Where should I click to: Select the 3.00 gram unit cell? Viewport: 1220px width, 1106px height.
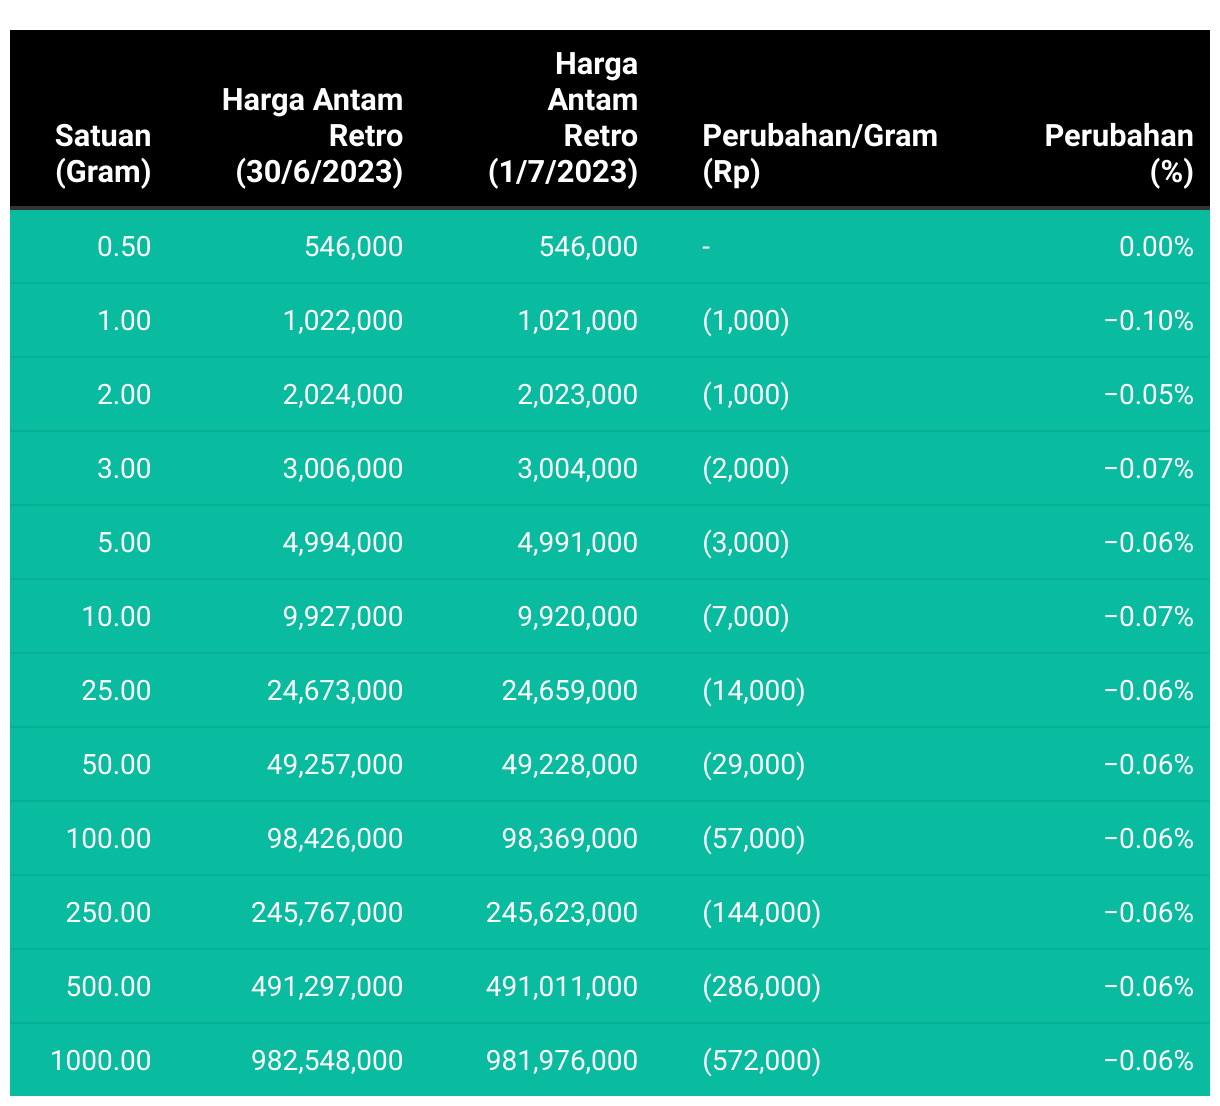click(124, 469)
